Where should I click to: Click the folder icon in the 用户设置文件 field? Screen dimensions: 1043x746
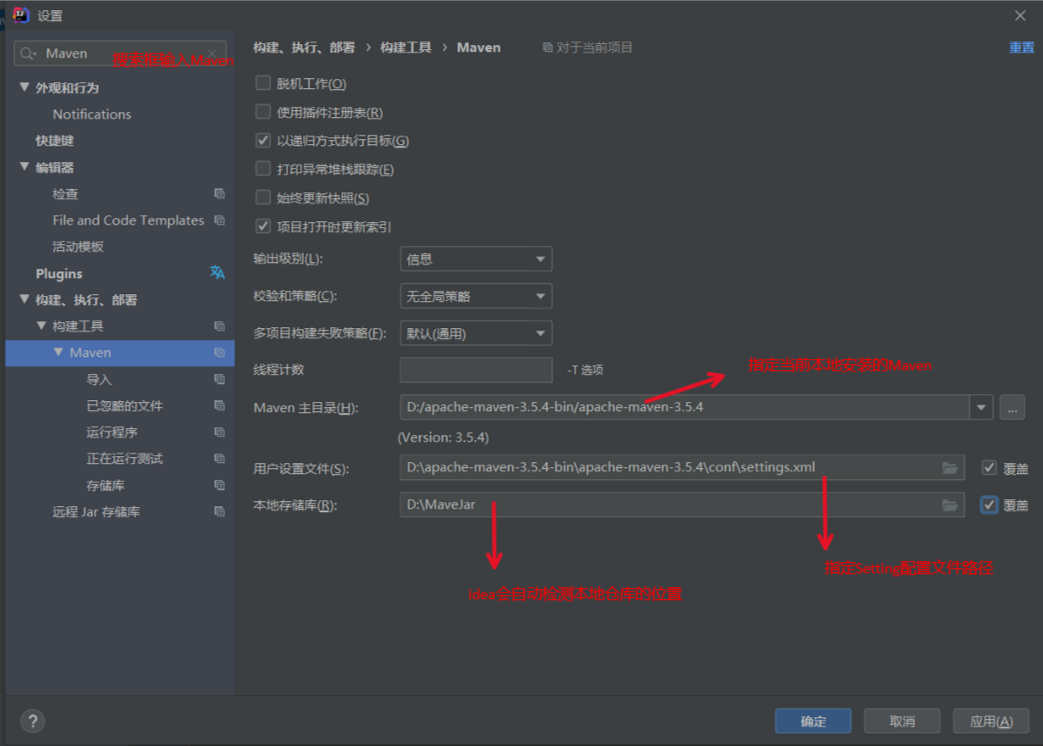pyautogui.click(x=950, y=468)
